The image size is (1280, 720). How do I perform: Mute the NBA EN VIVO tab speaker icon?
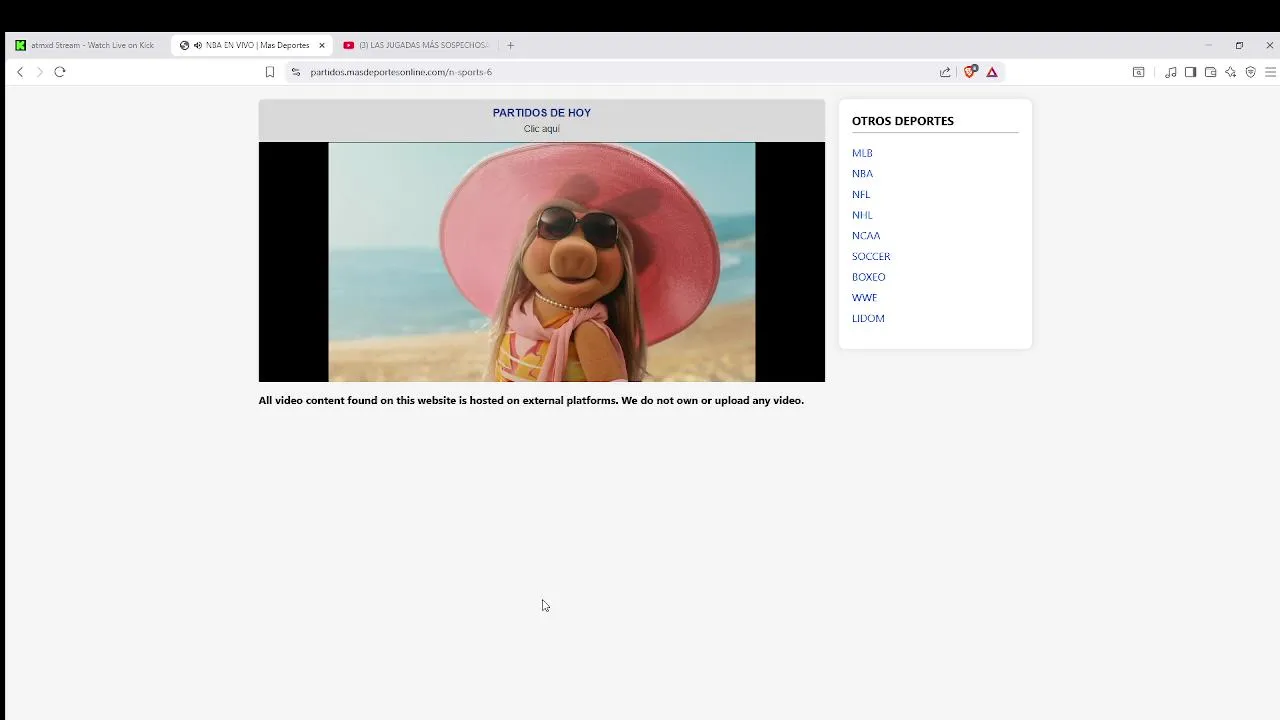198,45
